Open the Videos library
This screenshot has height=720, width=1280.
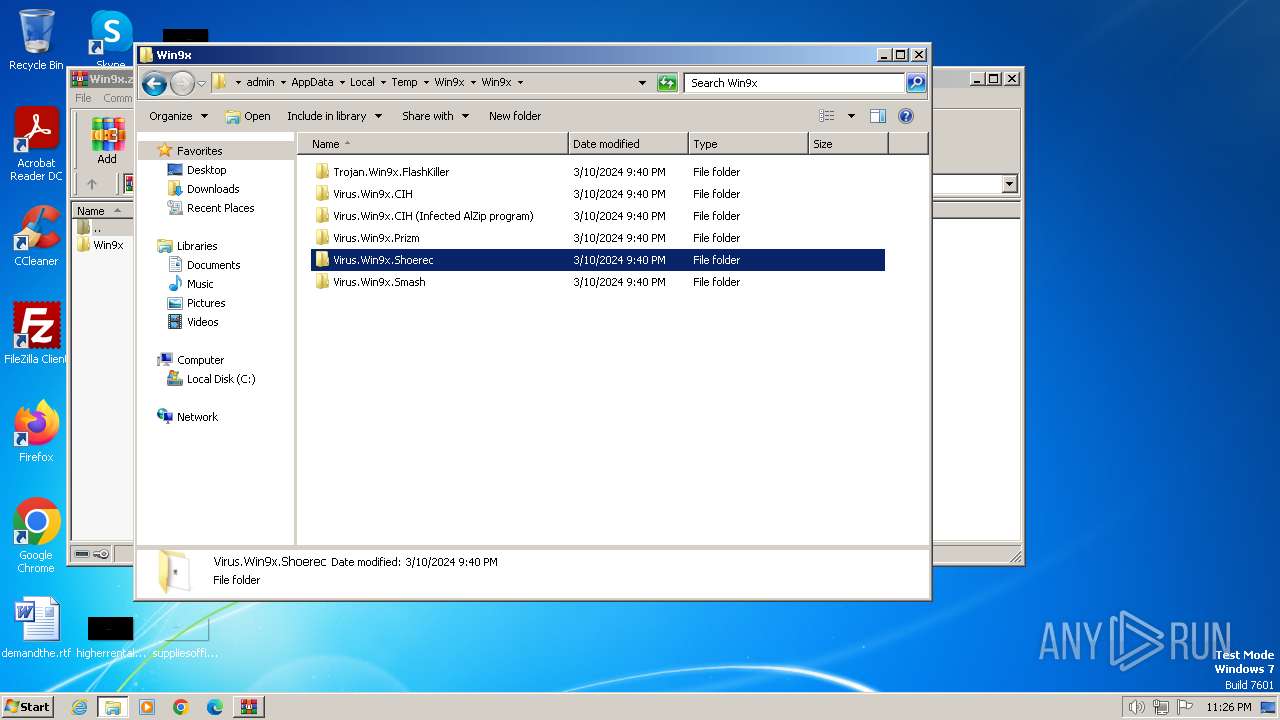[x=202, y=322]
